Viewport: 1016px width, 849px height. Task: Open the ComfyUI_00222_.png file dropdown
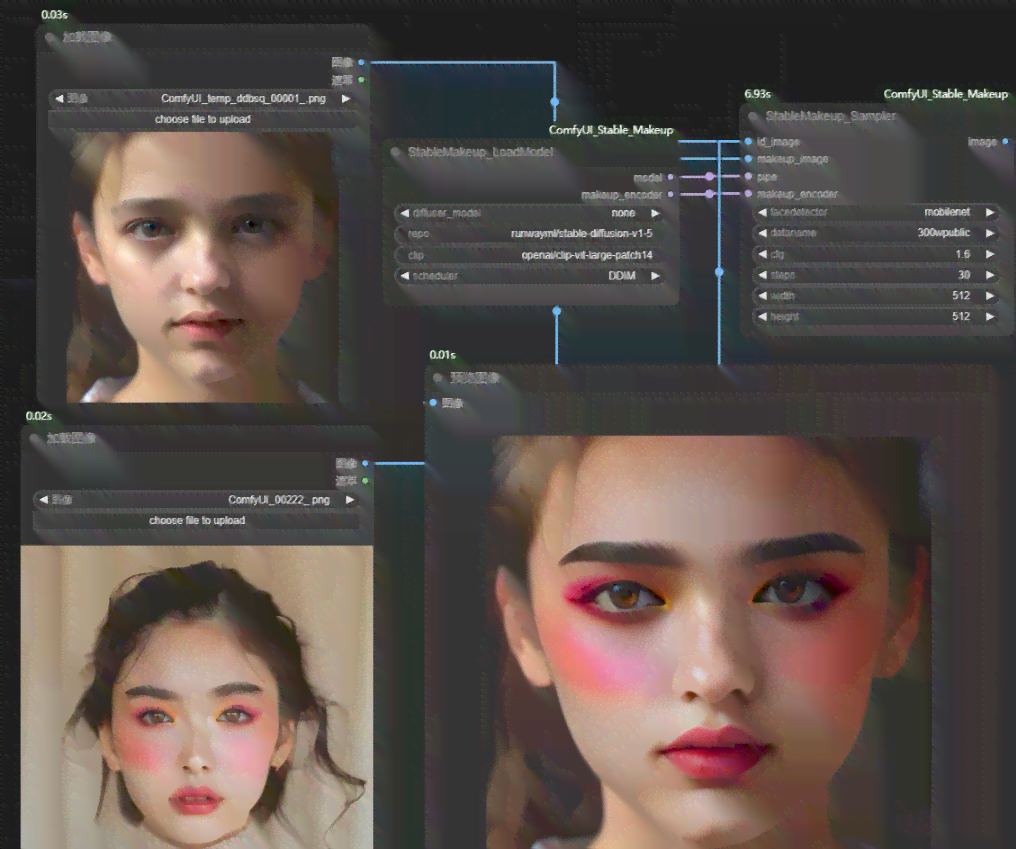[x=196, y=500]
